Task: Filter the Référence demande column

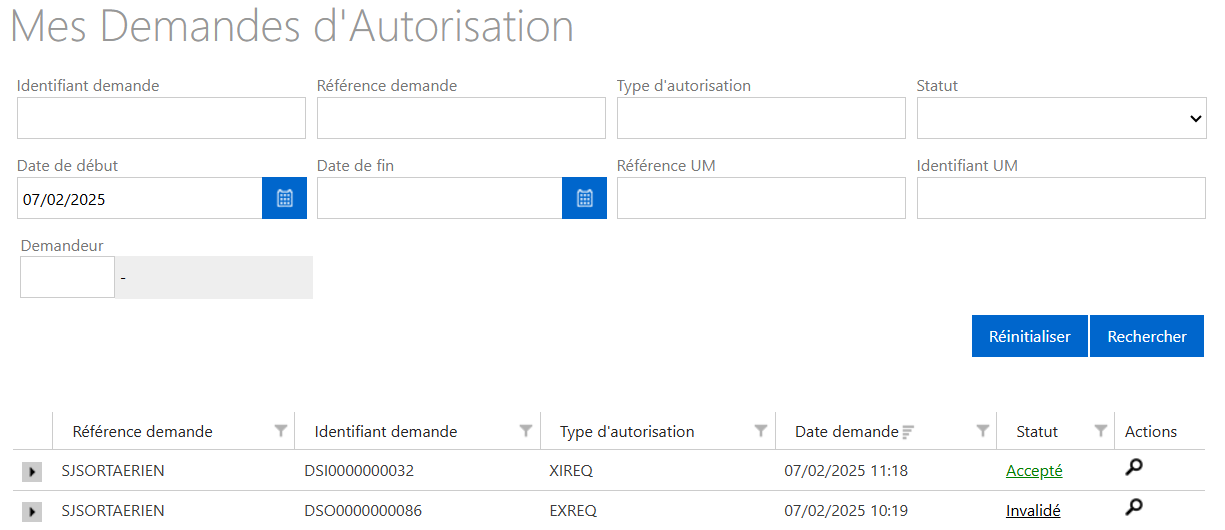Action: coord(281,431)
